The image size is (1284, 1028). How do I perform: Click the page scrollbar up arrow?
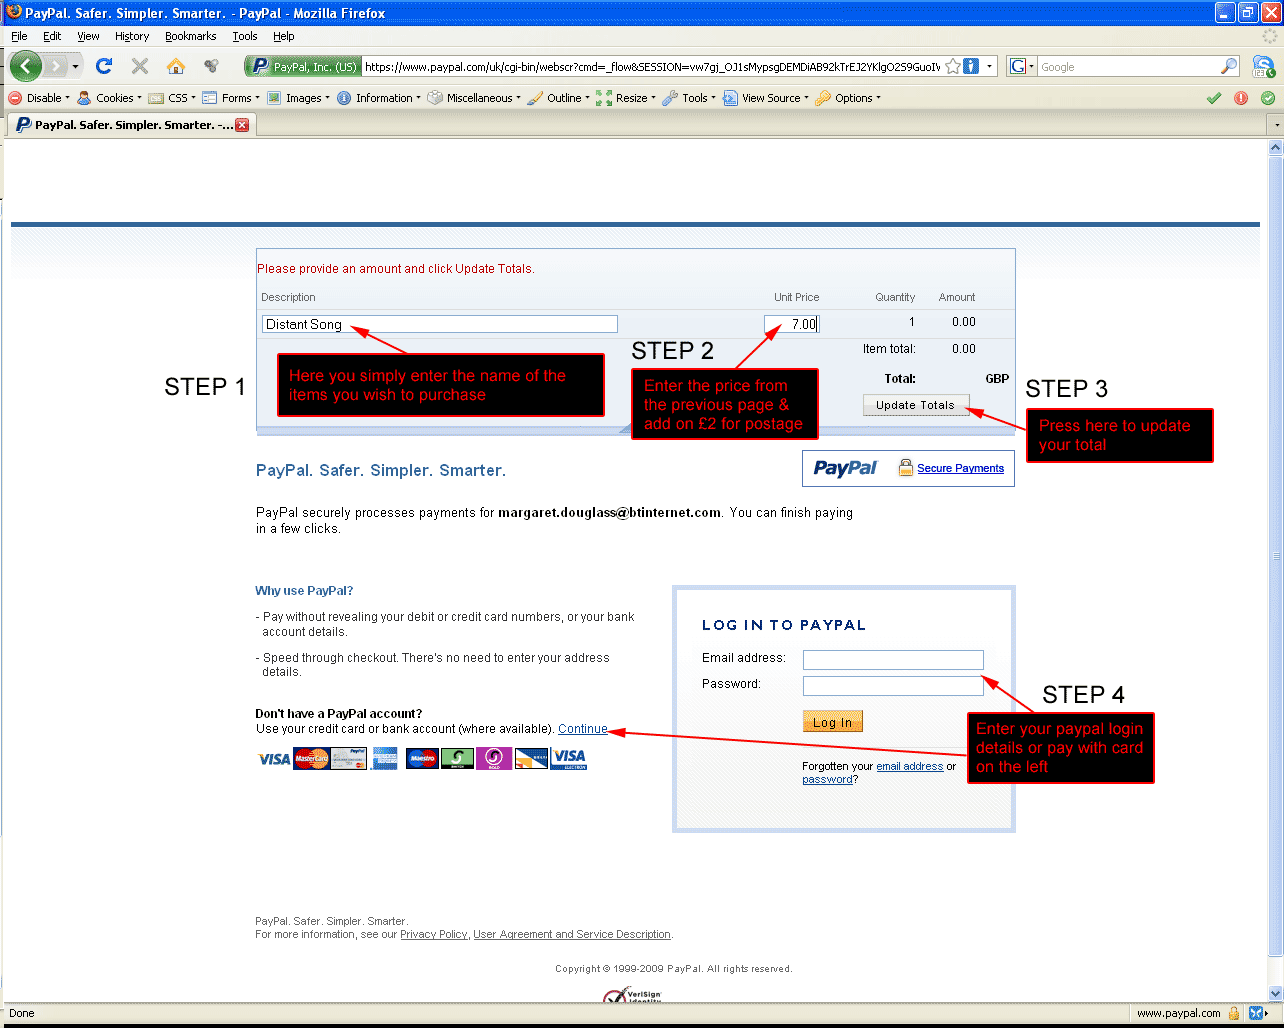click(1275, 148)
